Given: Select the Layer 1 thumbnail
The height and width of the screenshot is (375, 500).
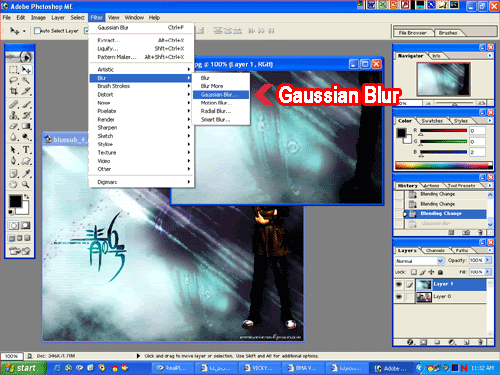Looking at the screenshot, I should (424, 284).
